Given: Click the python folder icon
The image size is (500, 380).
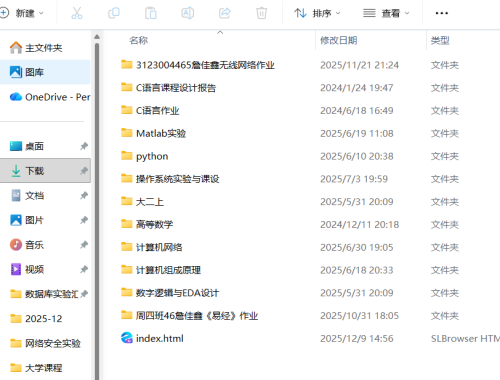Looking at the screenshot, I should [x=127, y=156].
